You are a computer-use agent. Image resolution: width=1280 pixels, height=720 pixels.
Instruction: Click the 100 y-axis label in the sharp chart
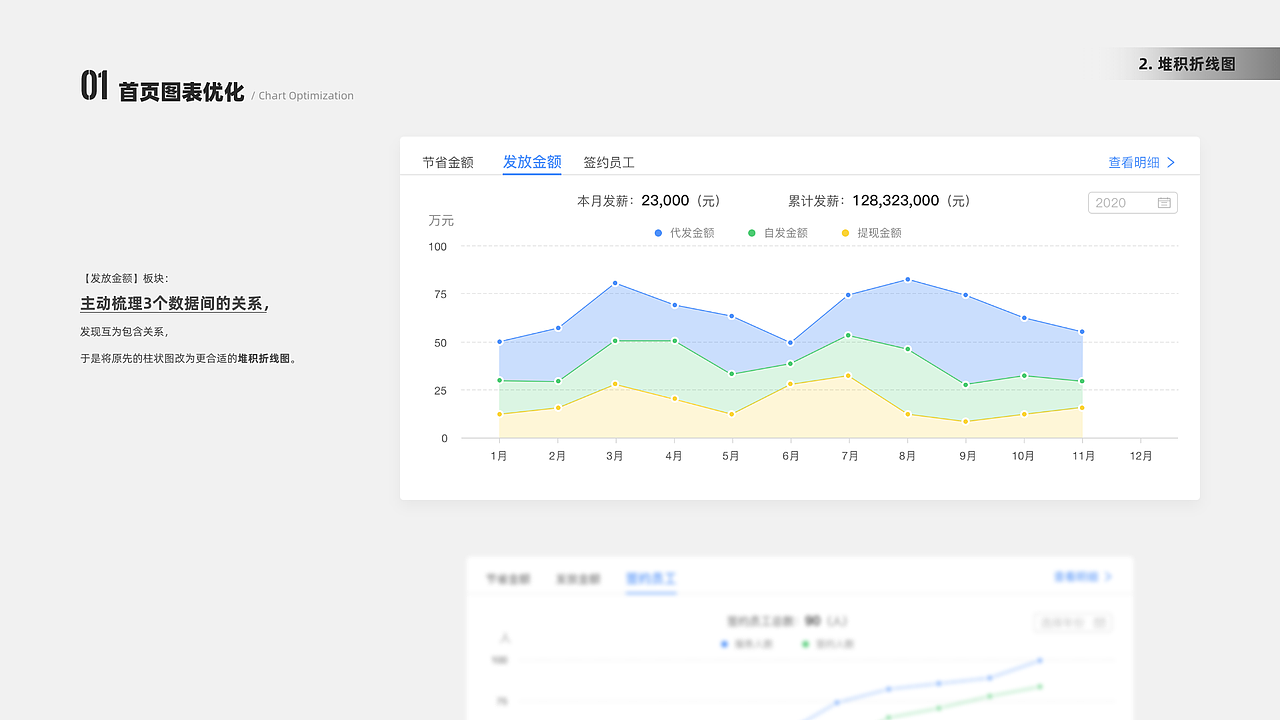[x=438, y=246]
